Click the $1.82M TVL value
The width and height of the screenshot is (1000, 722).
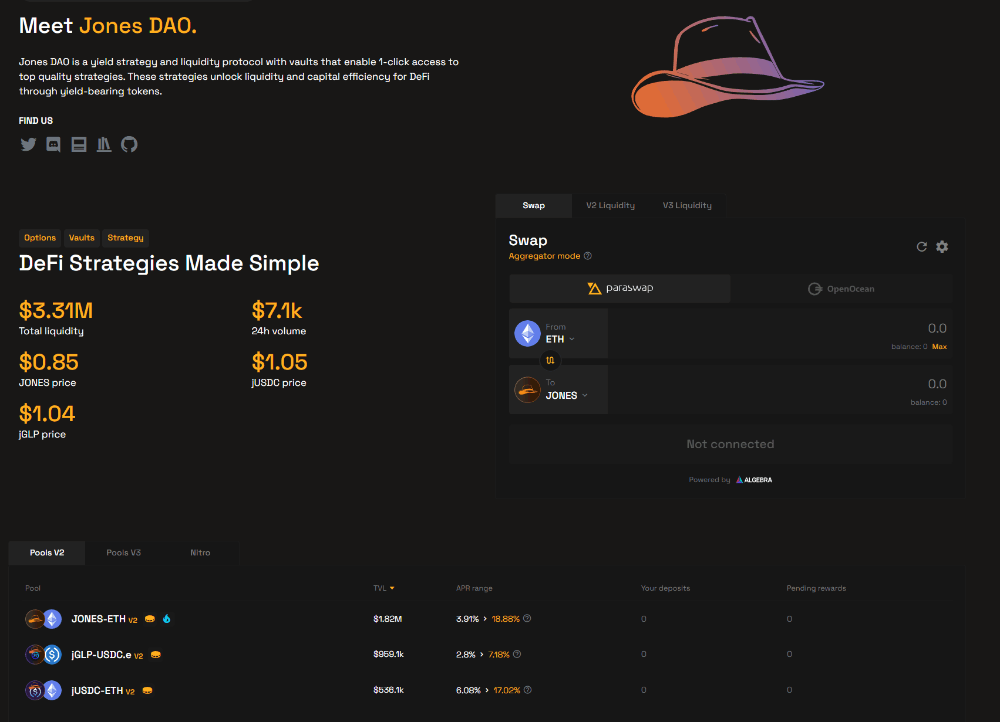(x=388, y=619)
